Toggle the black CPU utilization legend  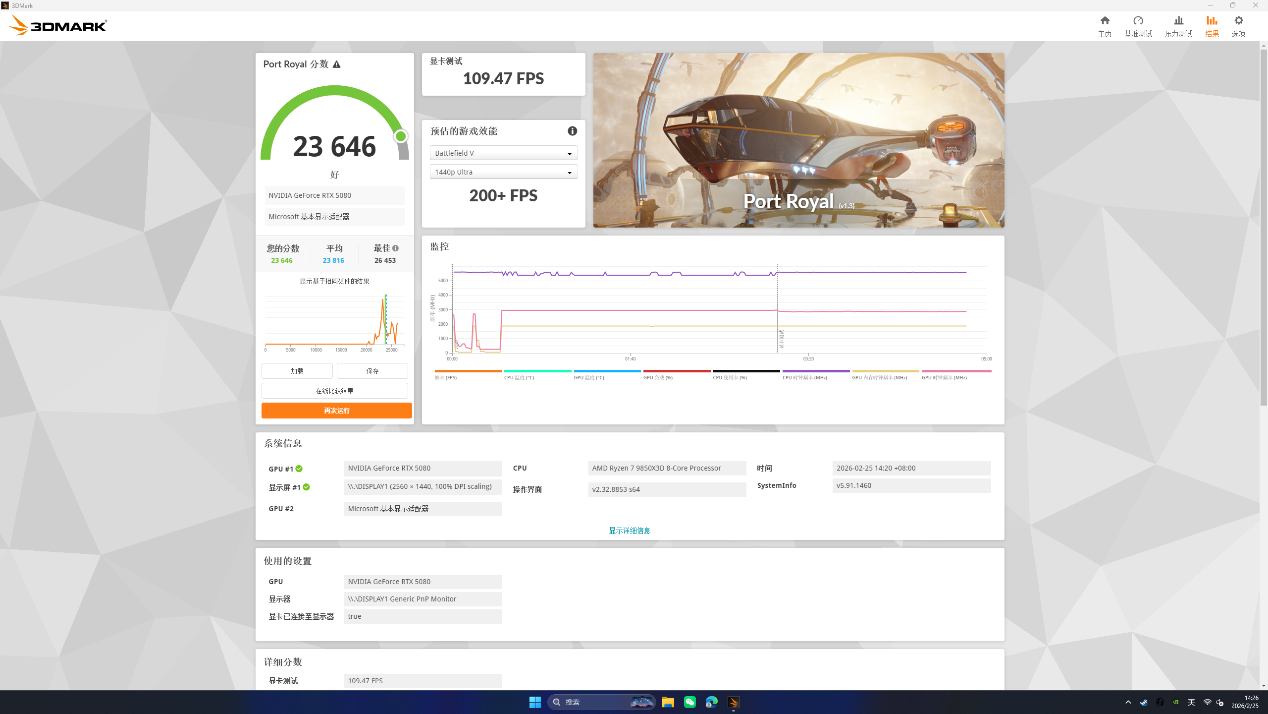(x=746, y=374)
